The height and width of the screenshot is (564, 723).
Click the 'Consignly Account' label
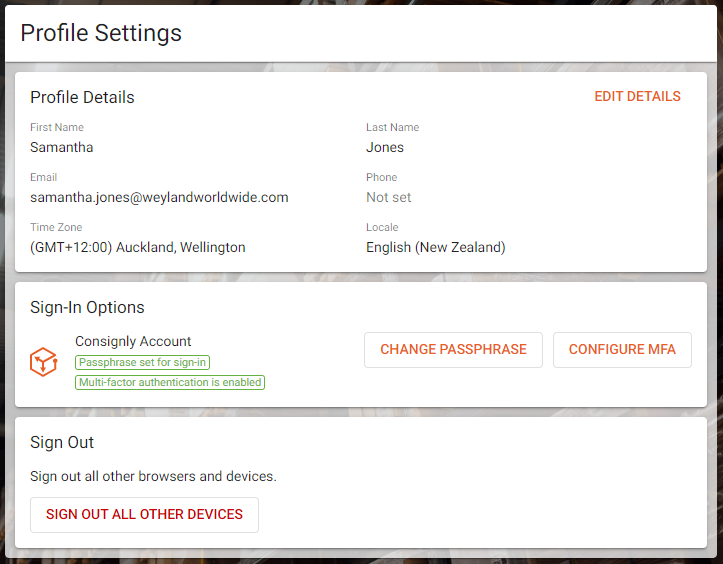tap(133, 341)
